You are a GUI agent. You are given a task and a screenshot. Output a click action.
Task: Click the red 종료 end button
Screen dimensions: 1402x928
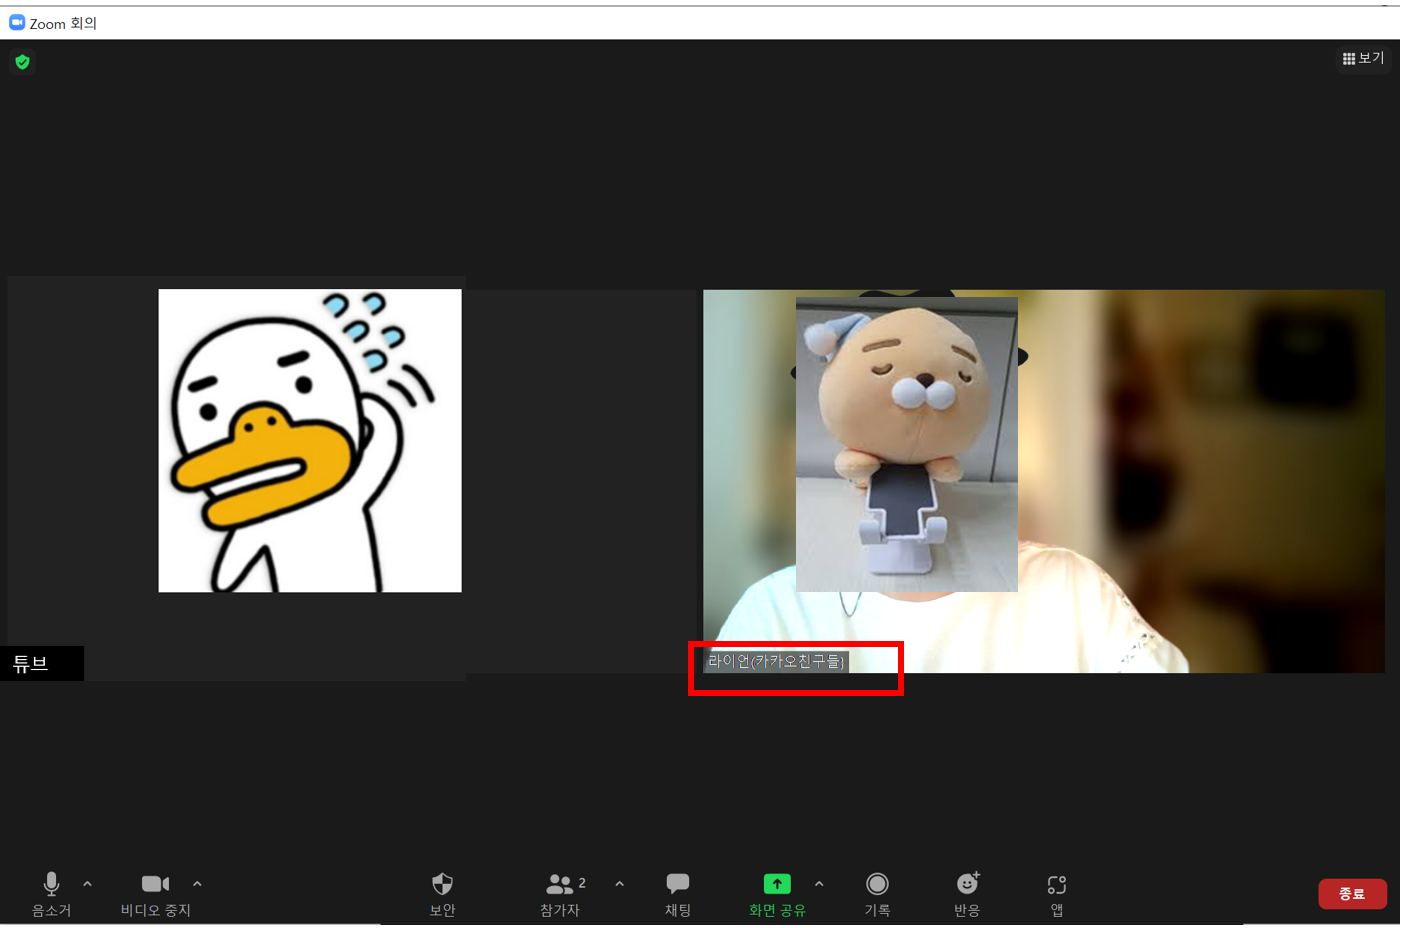1352,894
